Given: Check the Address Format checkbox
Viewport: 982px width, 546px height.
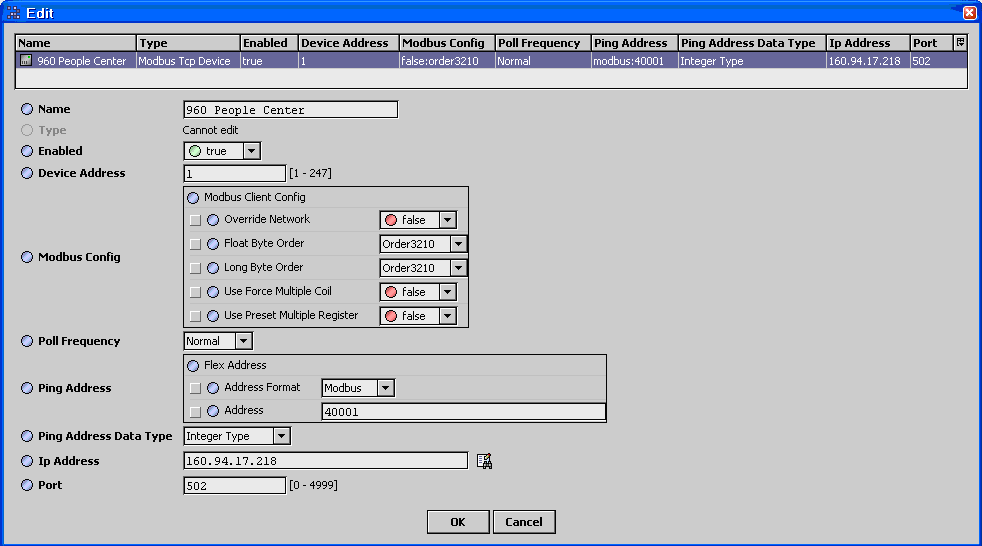Looking at the screenshot, I should tap(196, 388).
